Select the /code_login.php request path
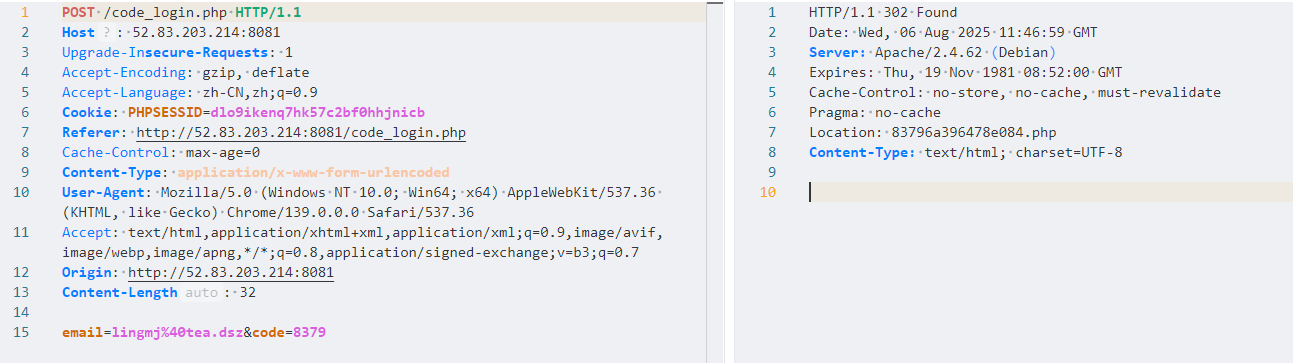 164,12
